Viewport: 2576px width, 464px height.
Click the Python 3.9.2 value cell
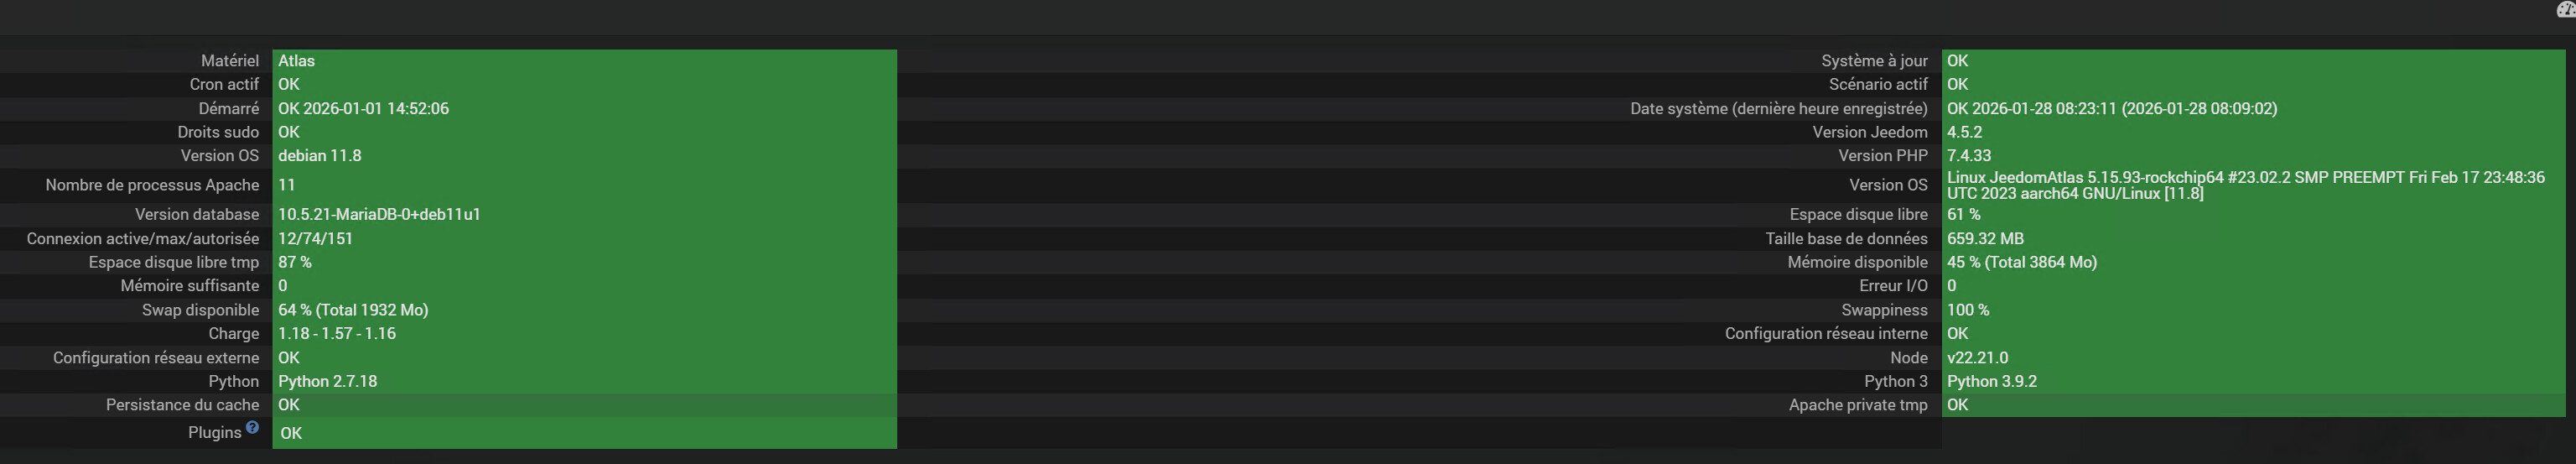click(x=1991, y=381)
